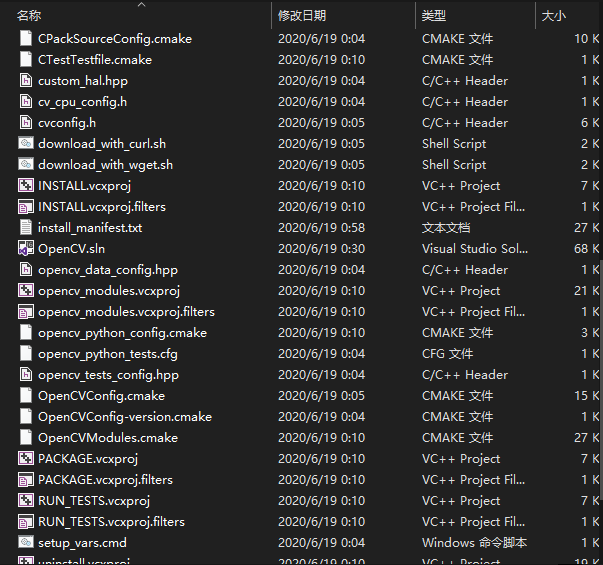Click the download_with_wget.sh script icon
Image resolution: width=603 pixels, height=565 pixels.
click(x=26, y=164)
